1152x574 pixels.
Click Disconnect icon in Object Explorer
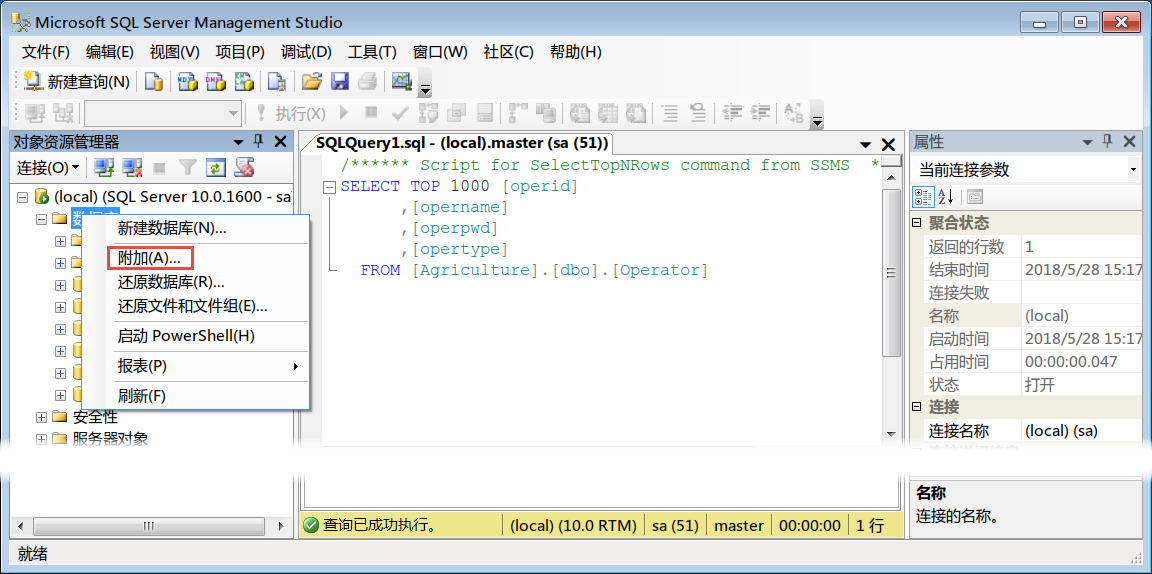pos(132,168)
